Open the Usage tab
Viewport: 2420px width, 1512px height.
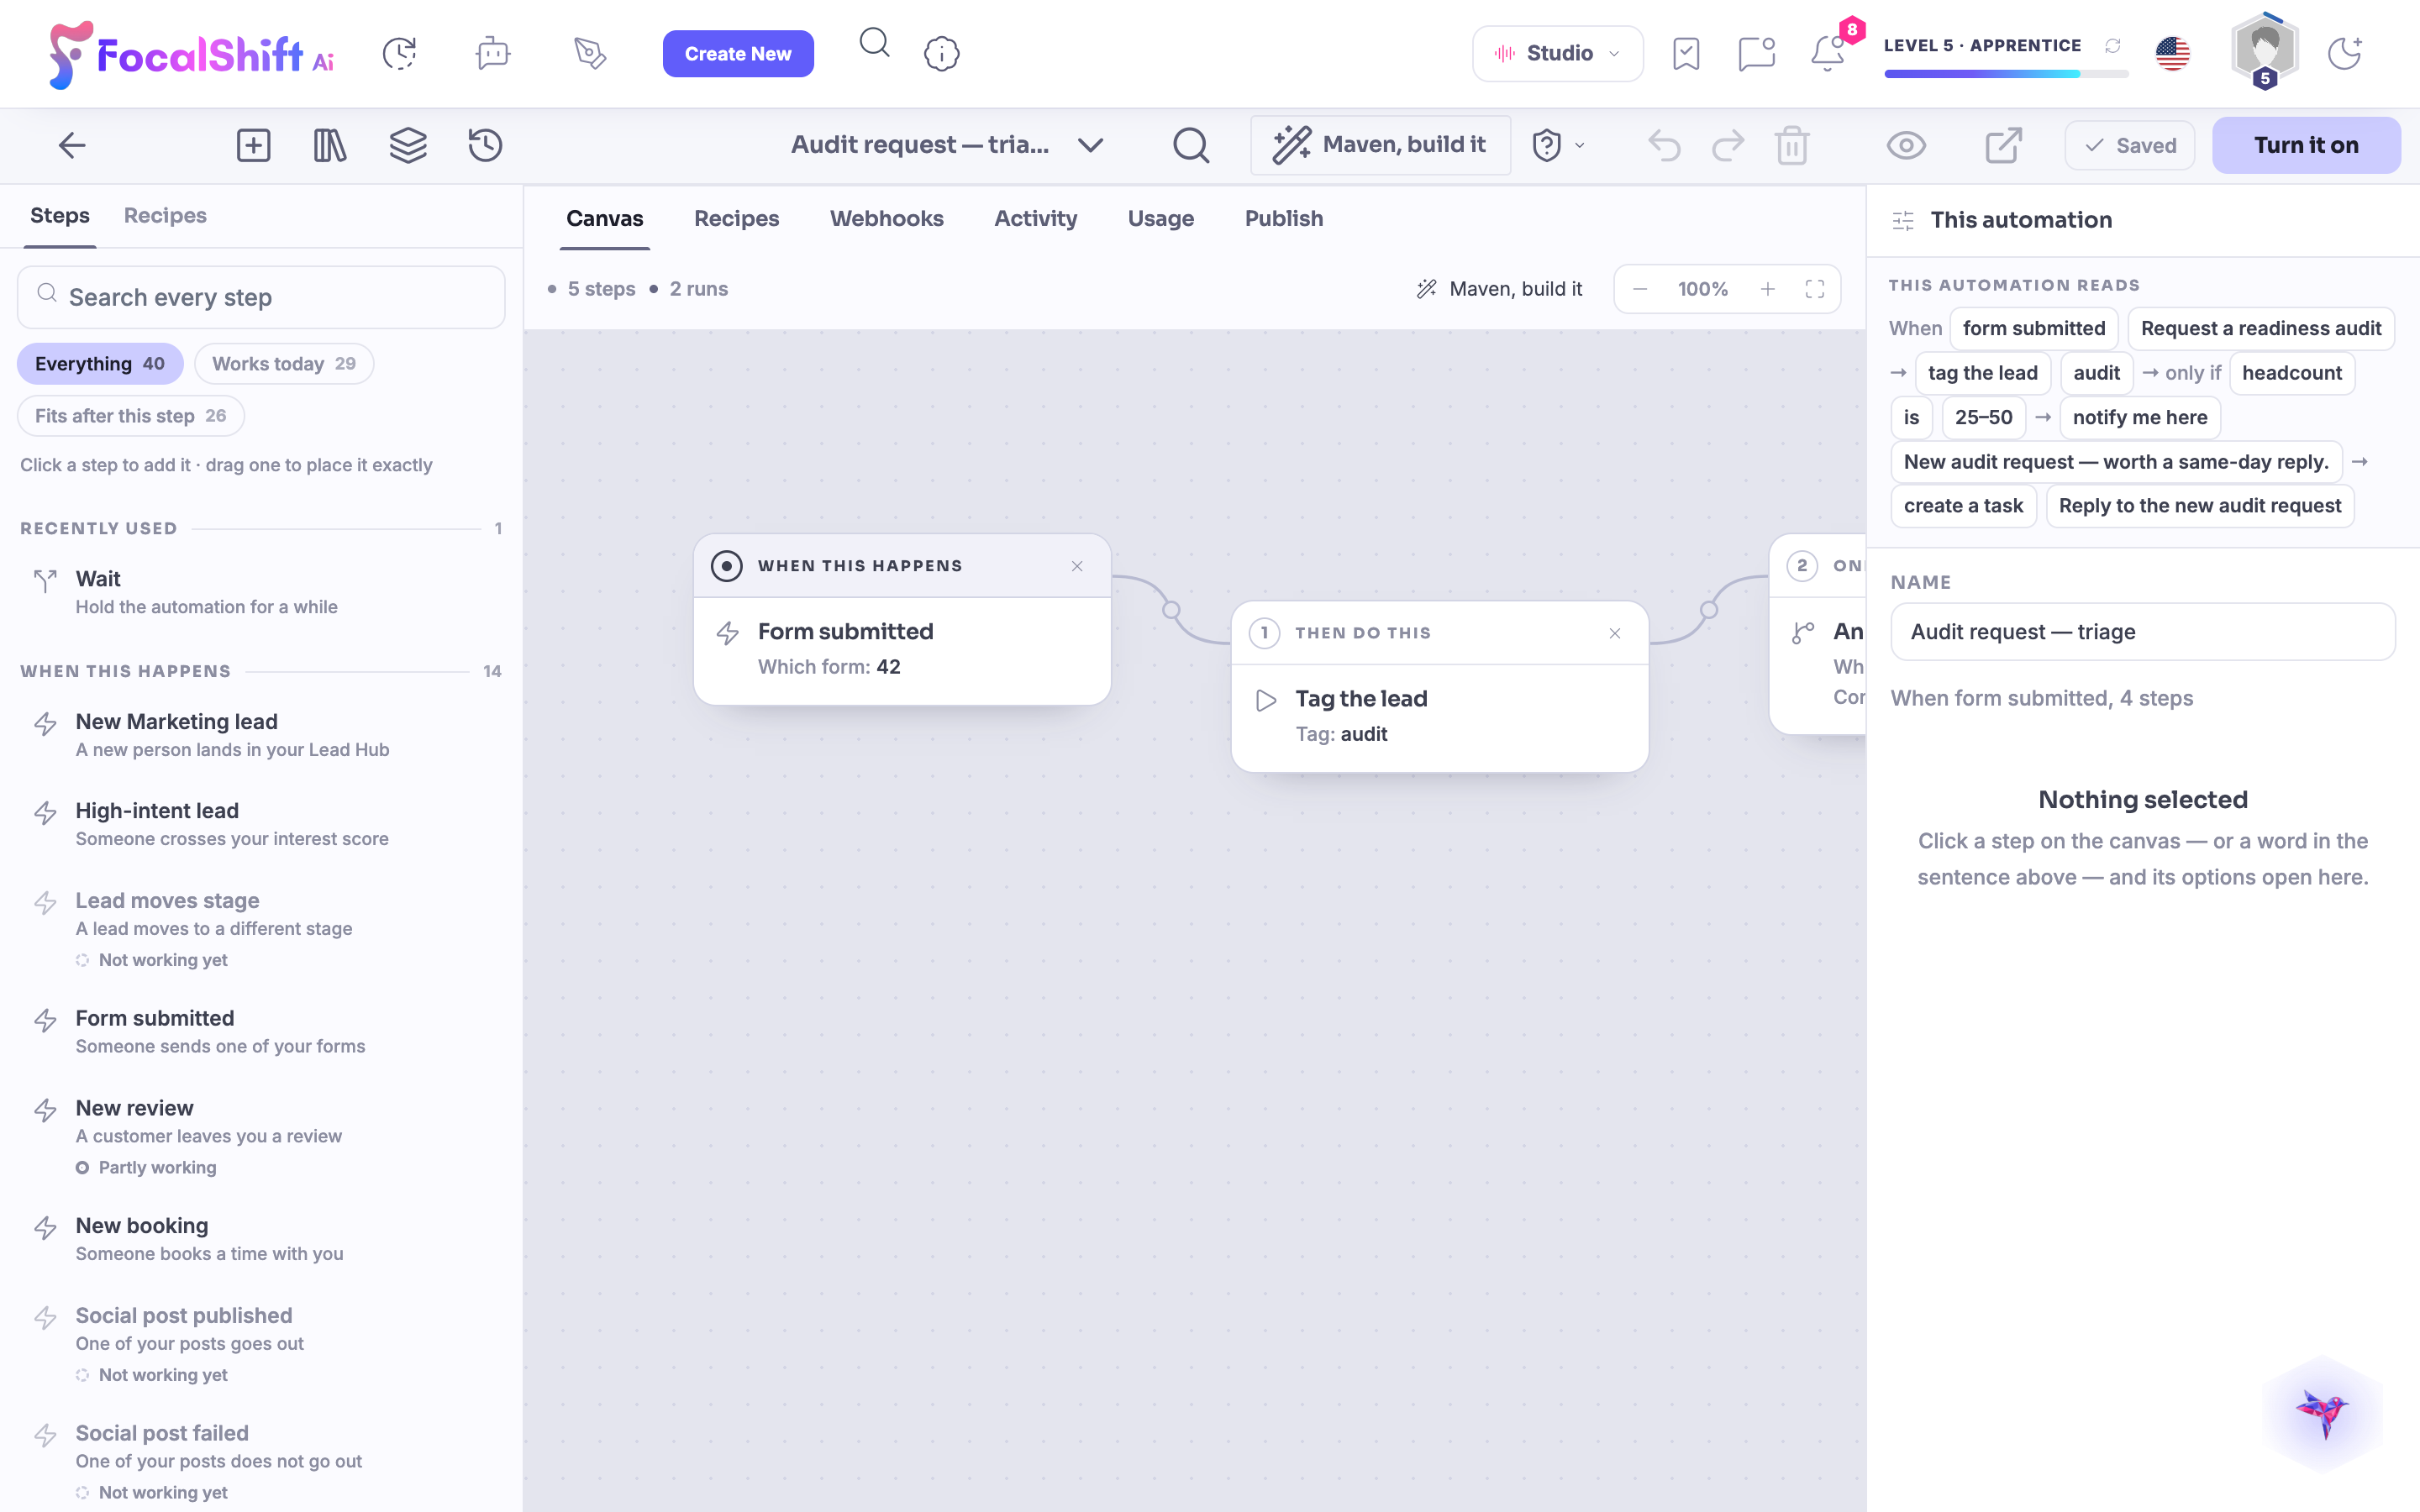tap(1160, 219)
